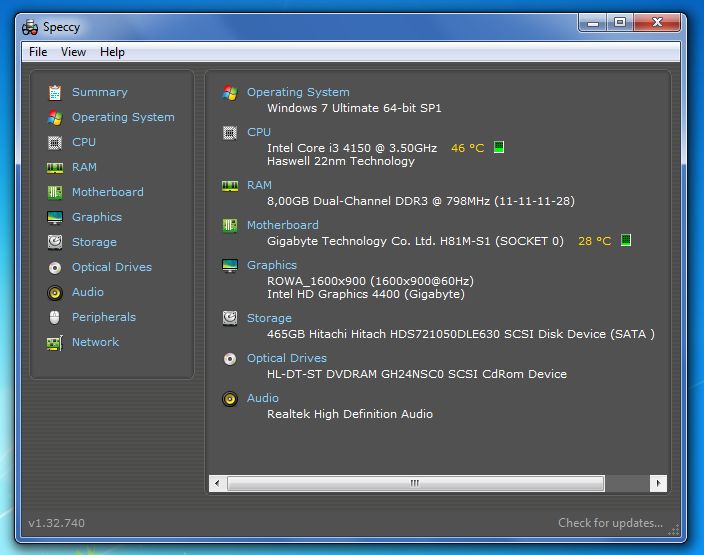Click the motherboard temperature 28 °C value

point(594,241)
